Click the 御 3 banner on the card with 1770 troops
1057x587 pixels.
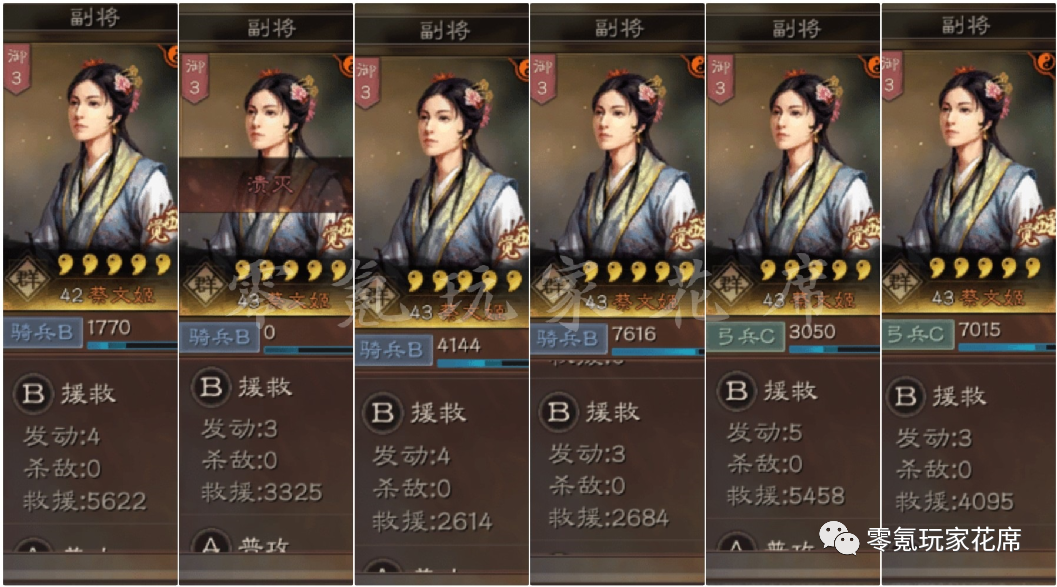pyautogui.click(x=16, y=68)
